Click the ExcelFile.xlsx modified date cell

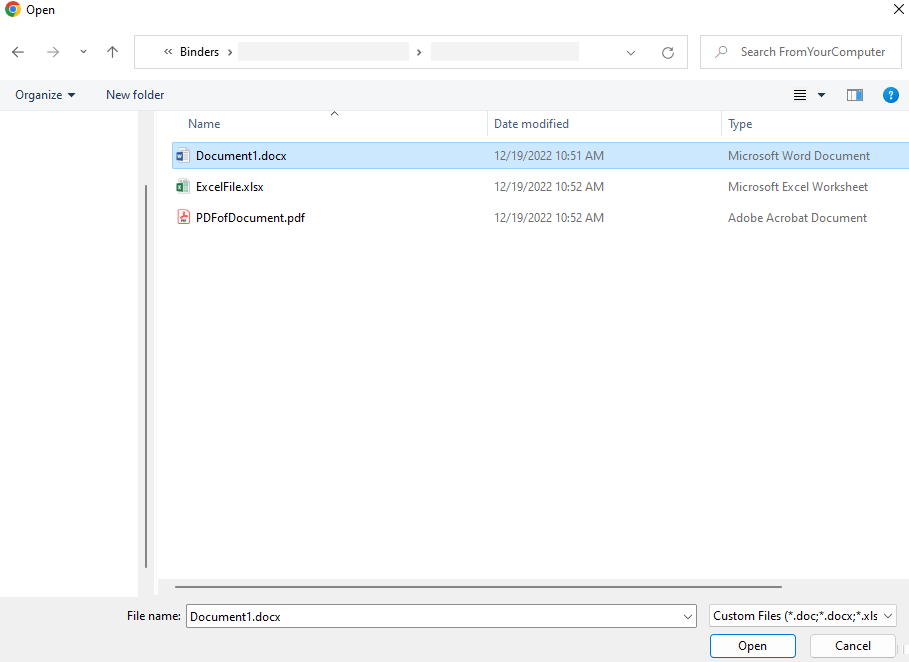click(x=549, y=187)
